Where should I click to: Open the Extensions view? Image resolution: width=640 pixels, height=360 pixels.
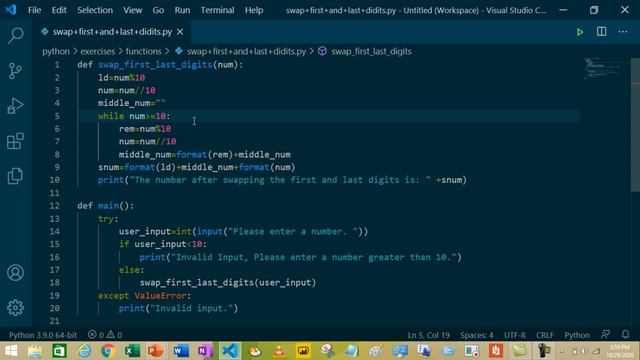(x=15, y=141)
